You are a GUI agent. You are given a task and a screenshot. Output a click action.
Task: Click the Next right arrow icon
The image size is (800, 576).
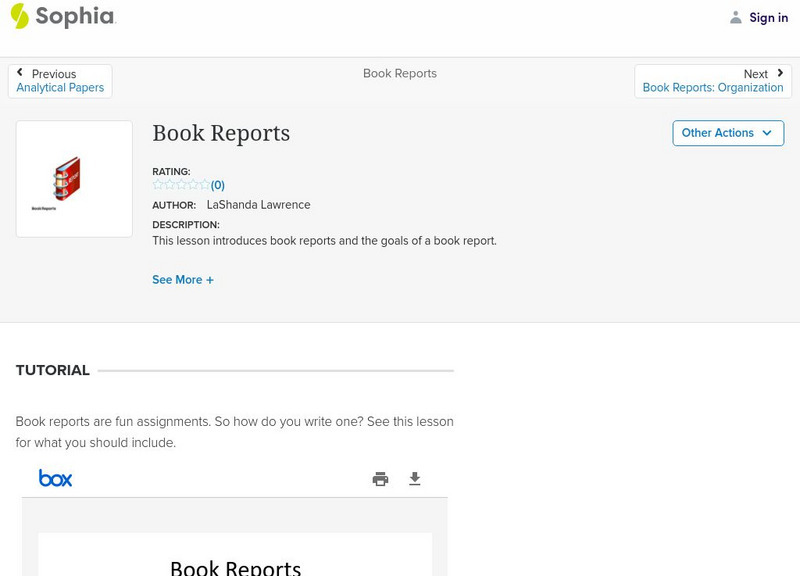(780, 73)
